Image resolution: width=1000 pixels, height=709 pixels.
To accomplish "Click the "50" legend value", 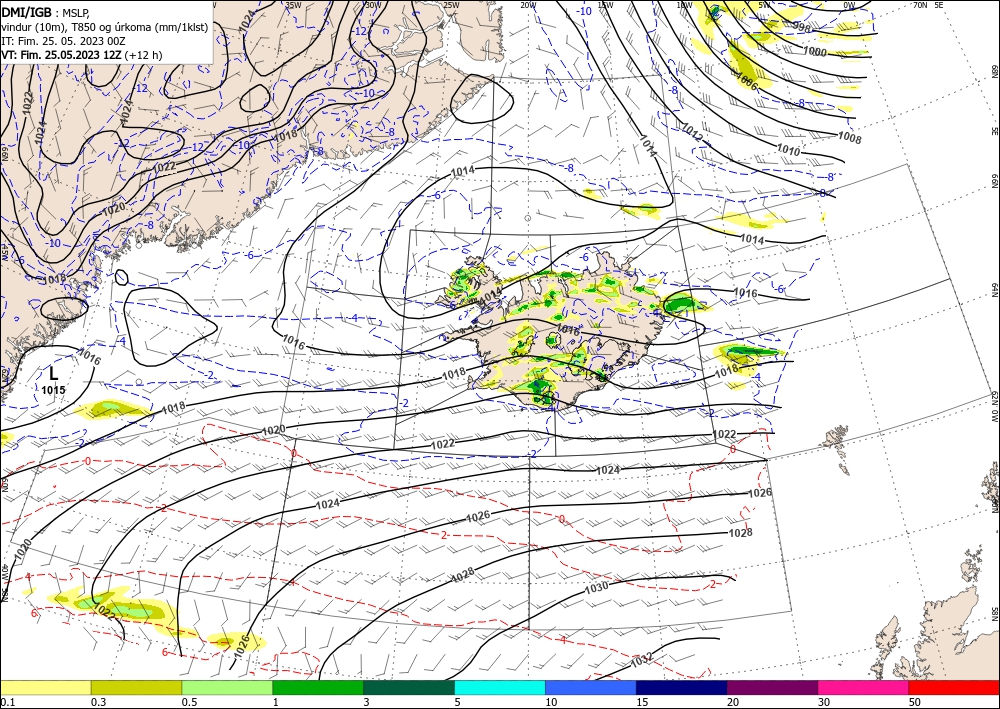I will click(915, 702).
